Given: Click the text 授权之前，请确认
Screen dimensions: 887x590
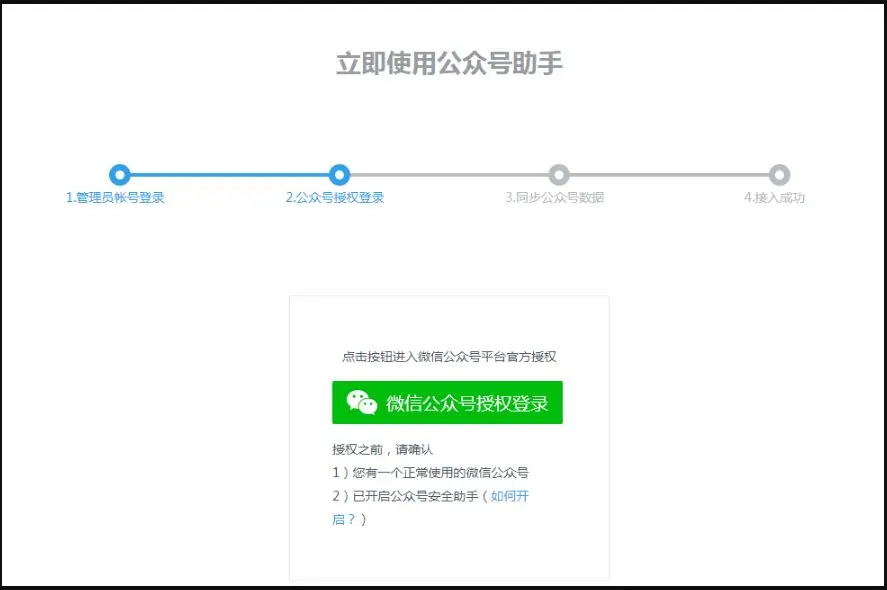Looking at the screenshot, I should point(382,450).
